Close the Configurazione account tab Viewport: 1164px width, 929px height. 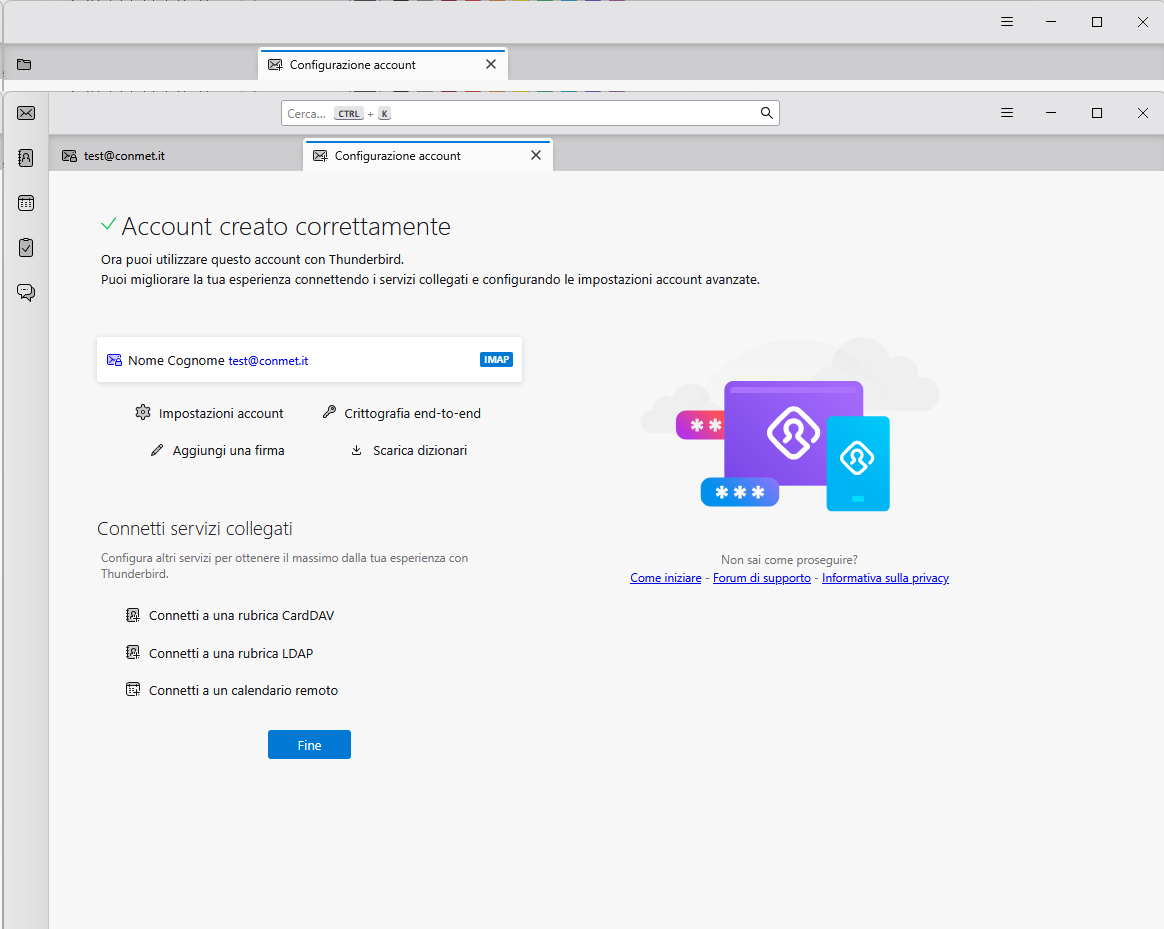[x=535, y=155]
